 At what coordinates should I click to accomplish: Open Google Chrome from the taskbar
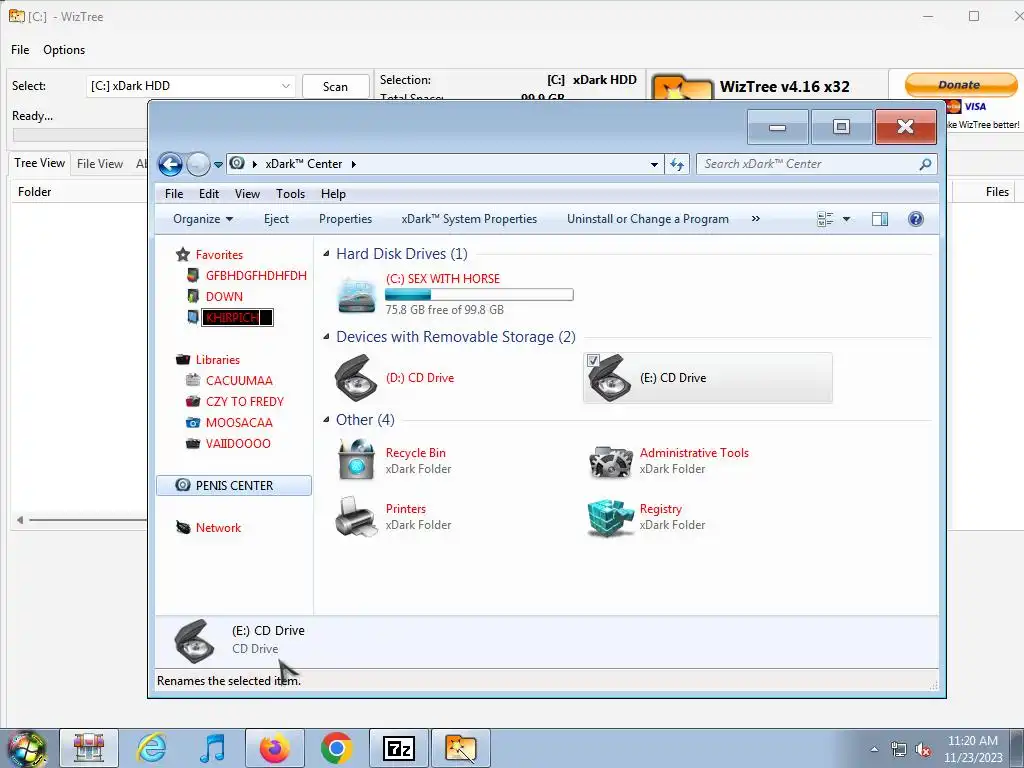click(x=336, y=748)
